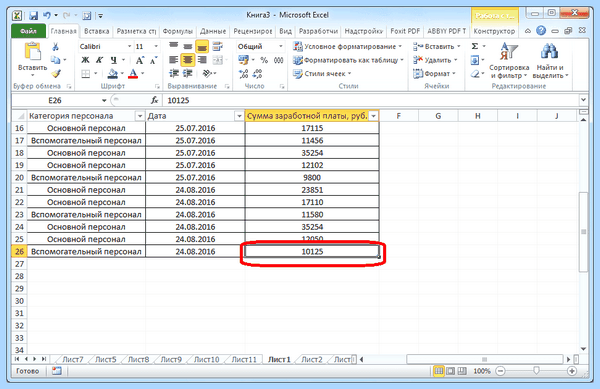Toggle bottom vertical alignment
The height and width of the screenshot is (389, 600).
coord(202,47)
